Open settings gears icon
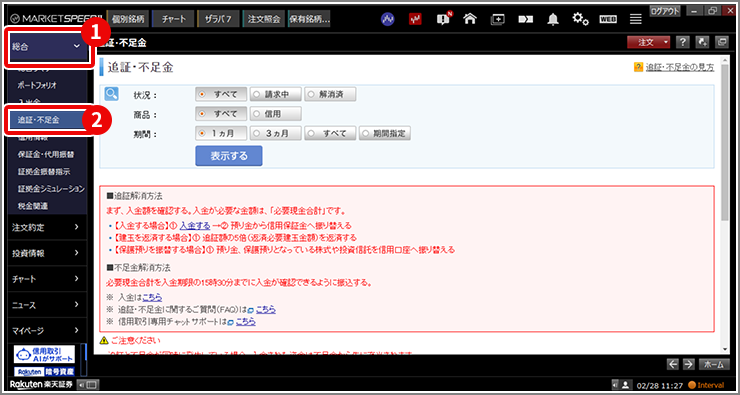Image resolution: width=740 pixels, height=395 pixels. click(x=580, y=19)
